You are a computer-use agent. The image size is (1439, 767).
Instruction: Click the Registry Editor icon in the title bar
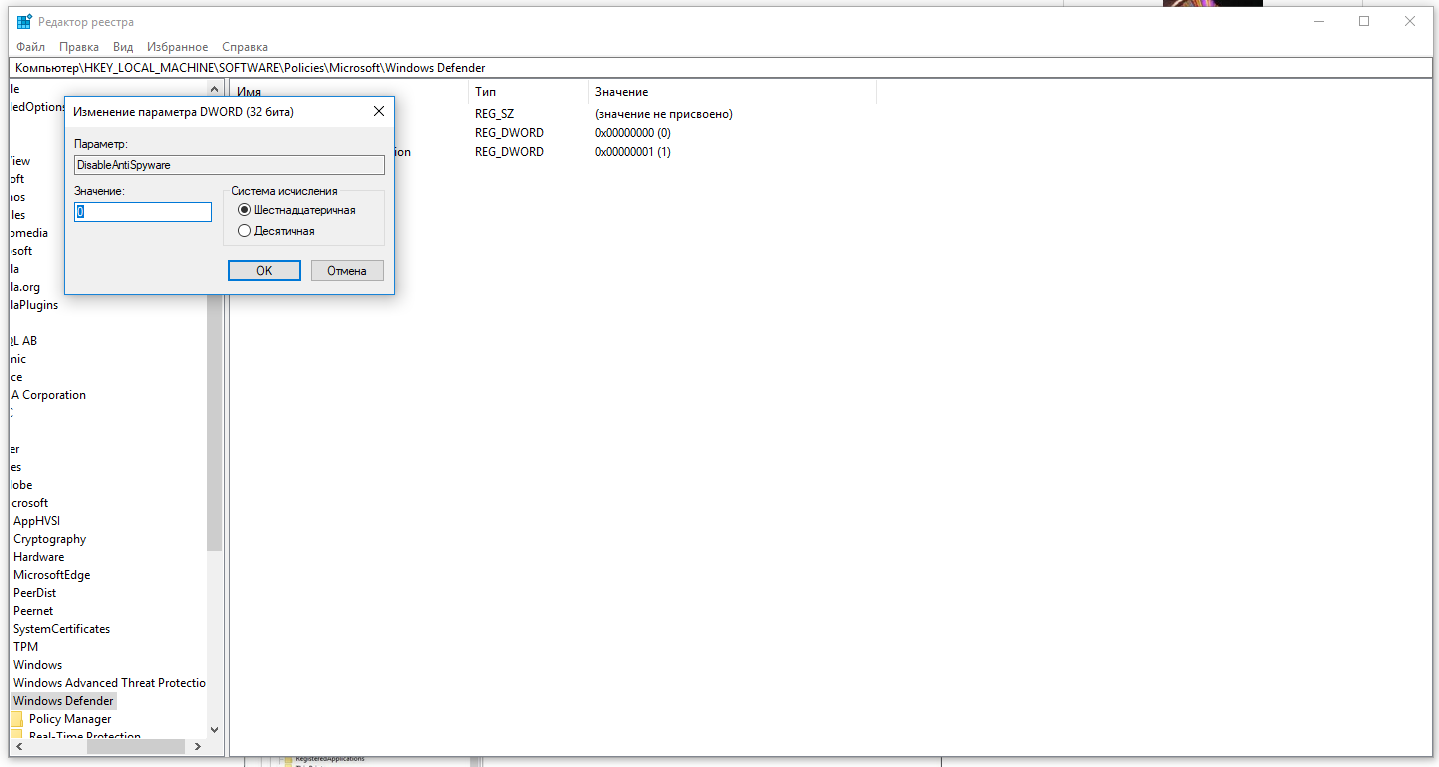[21, 20]
